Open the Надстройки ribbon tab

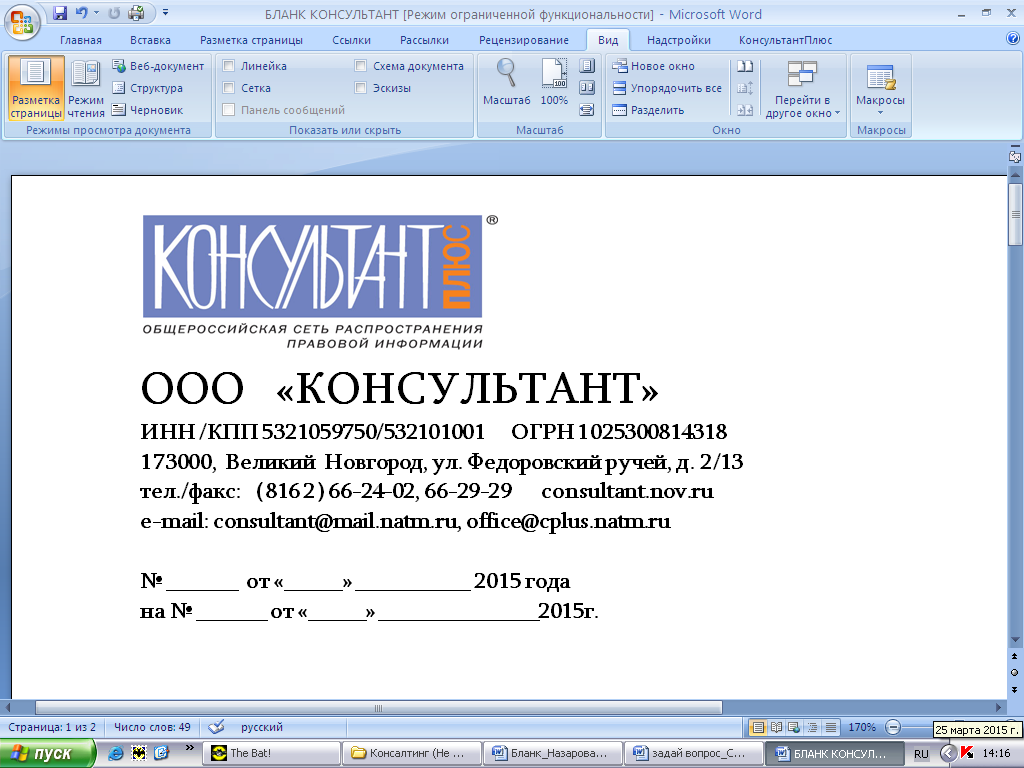(x=679, y=40)
